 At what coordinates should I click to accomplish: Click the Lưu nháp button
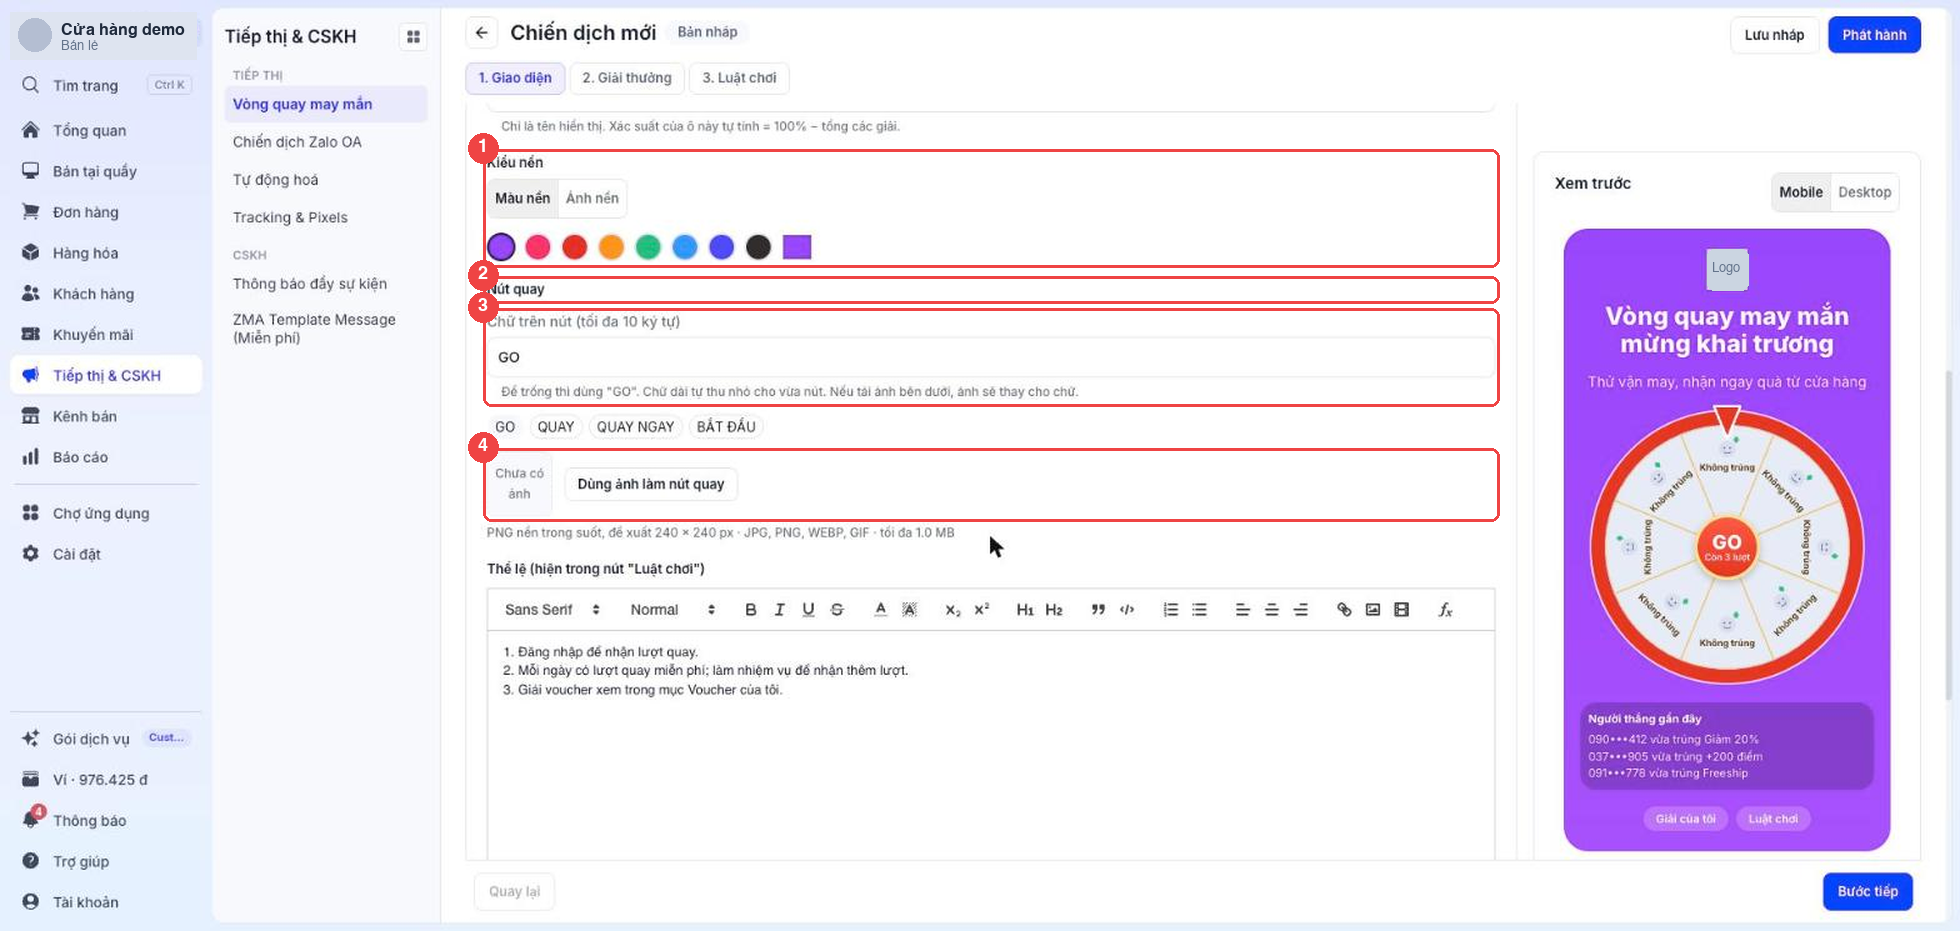point(1774,35)
